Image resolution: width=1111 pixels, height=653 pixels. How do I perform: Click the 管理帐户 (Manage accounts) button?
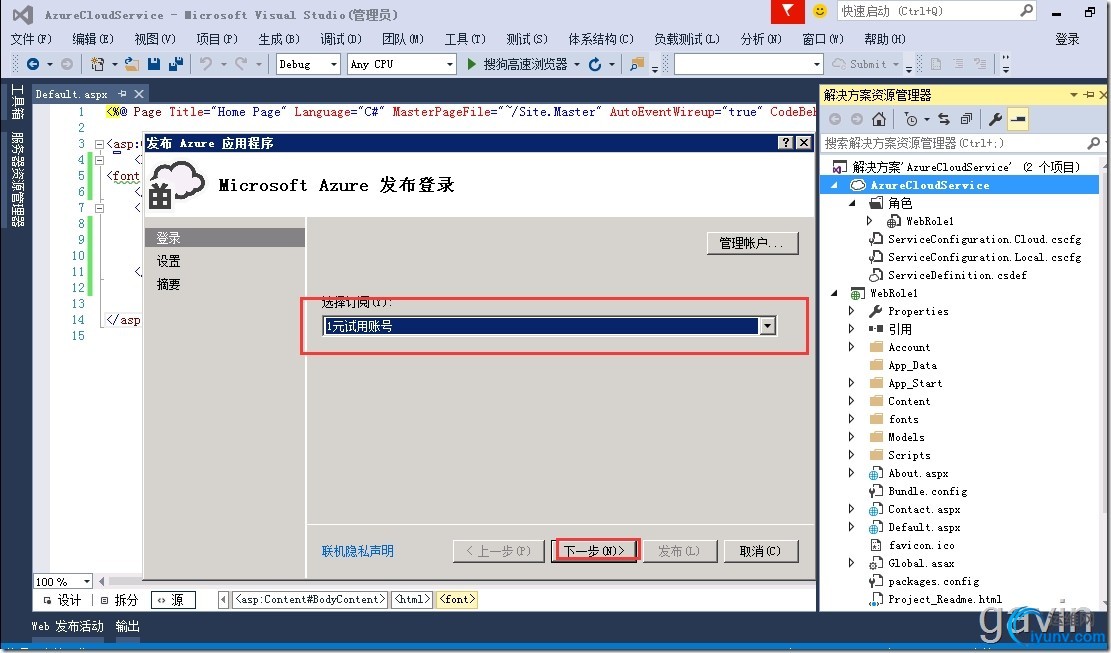click(x=752, y=243)
